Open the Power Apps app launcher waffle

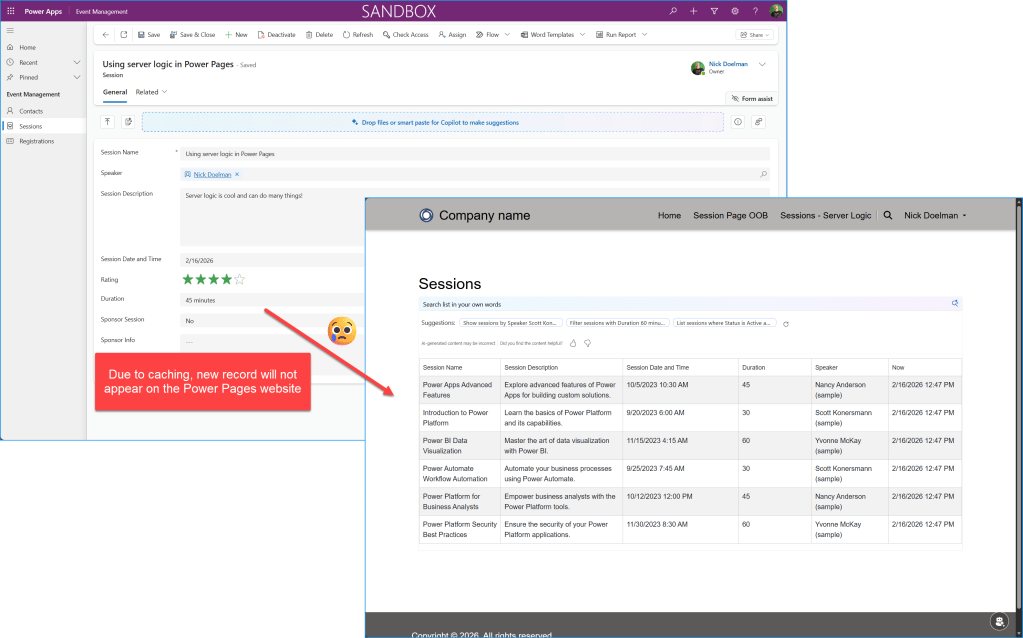pyautogui.click(x=9, y=11)
